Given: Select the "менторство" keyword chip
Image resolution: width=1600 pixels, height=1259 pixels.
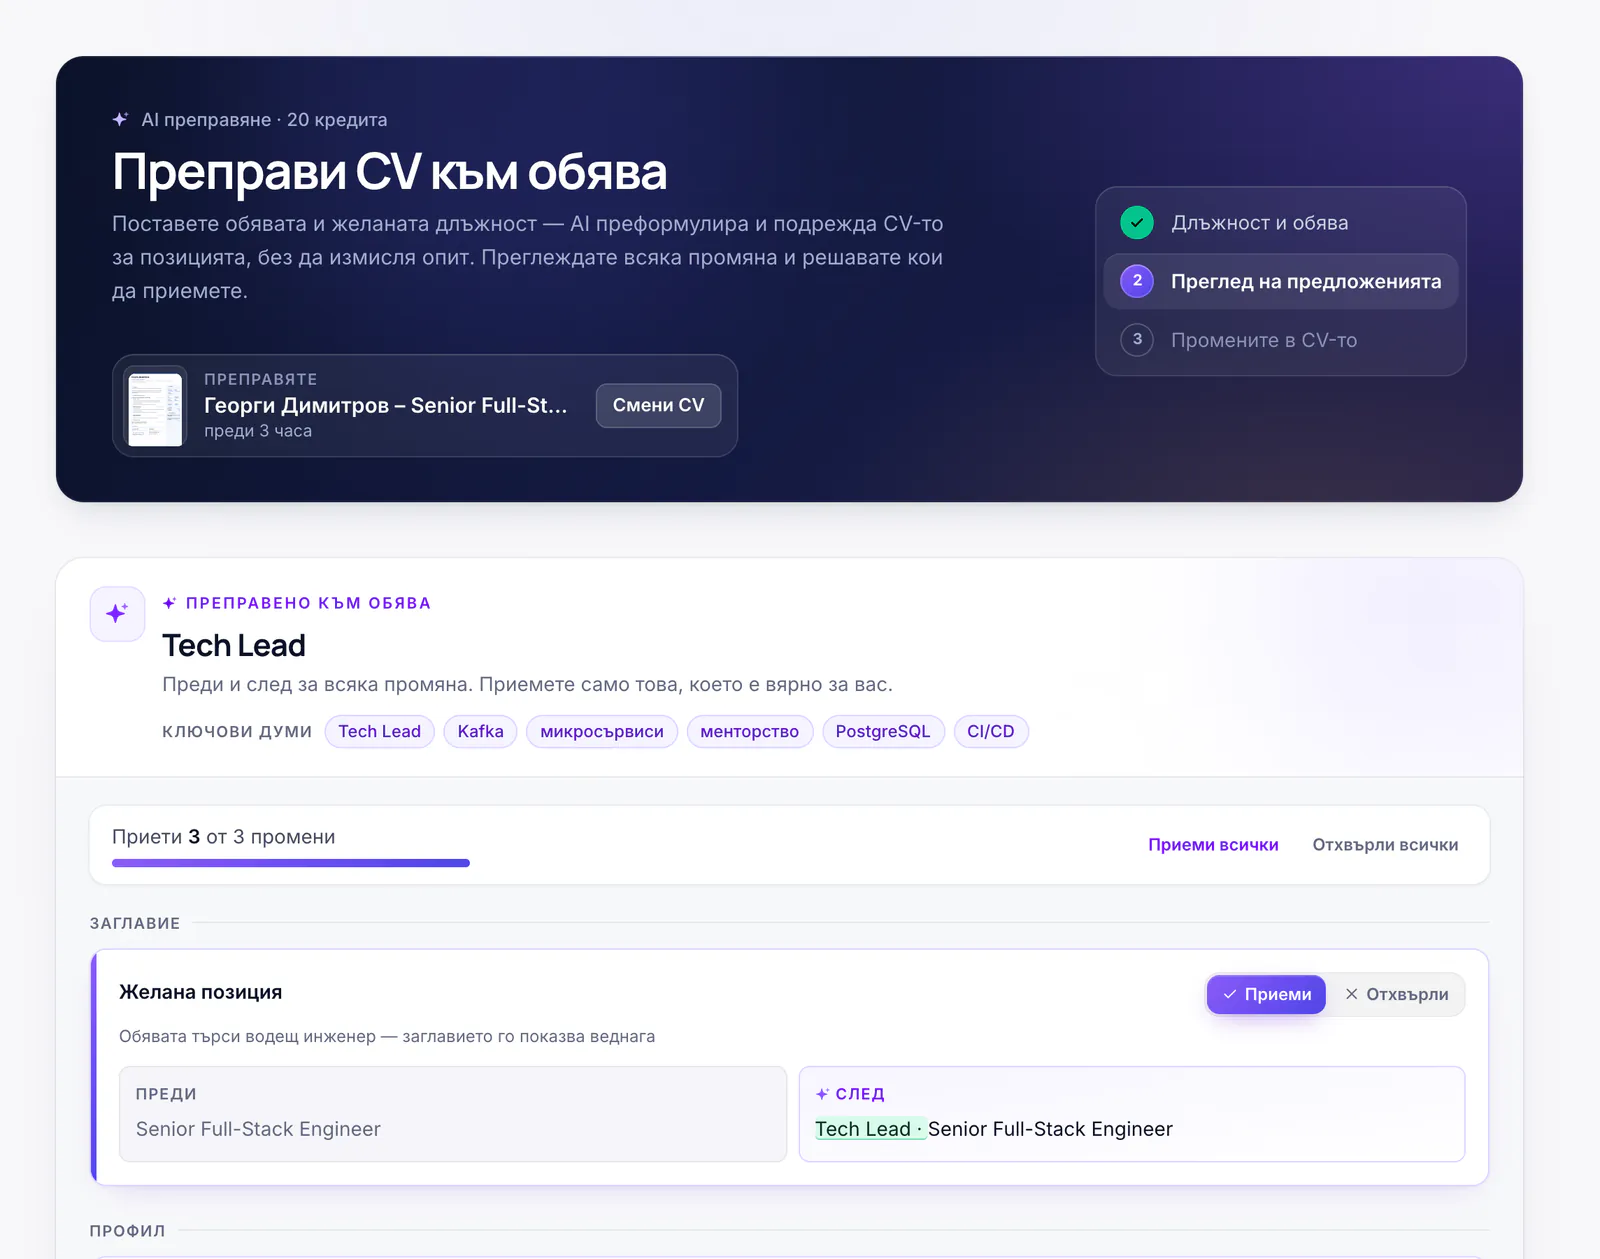Looking at the screenshot, I should (750, 731).
